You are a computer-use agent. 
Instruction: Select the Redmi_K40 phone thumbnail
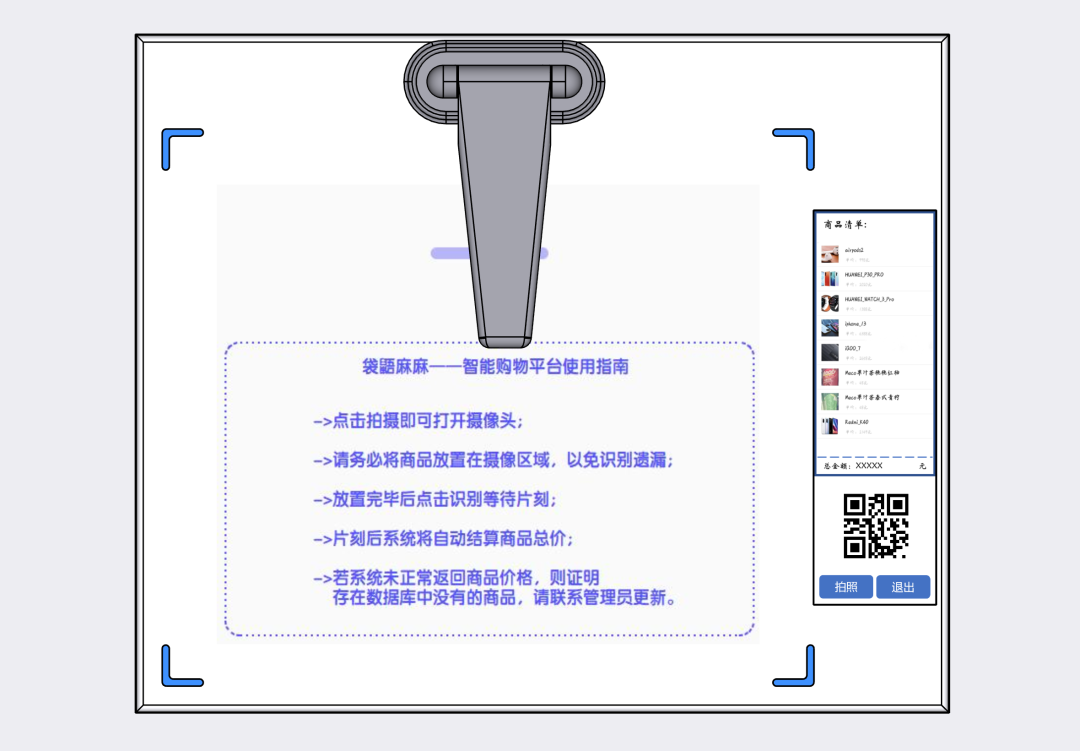tap(829, 426)
